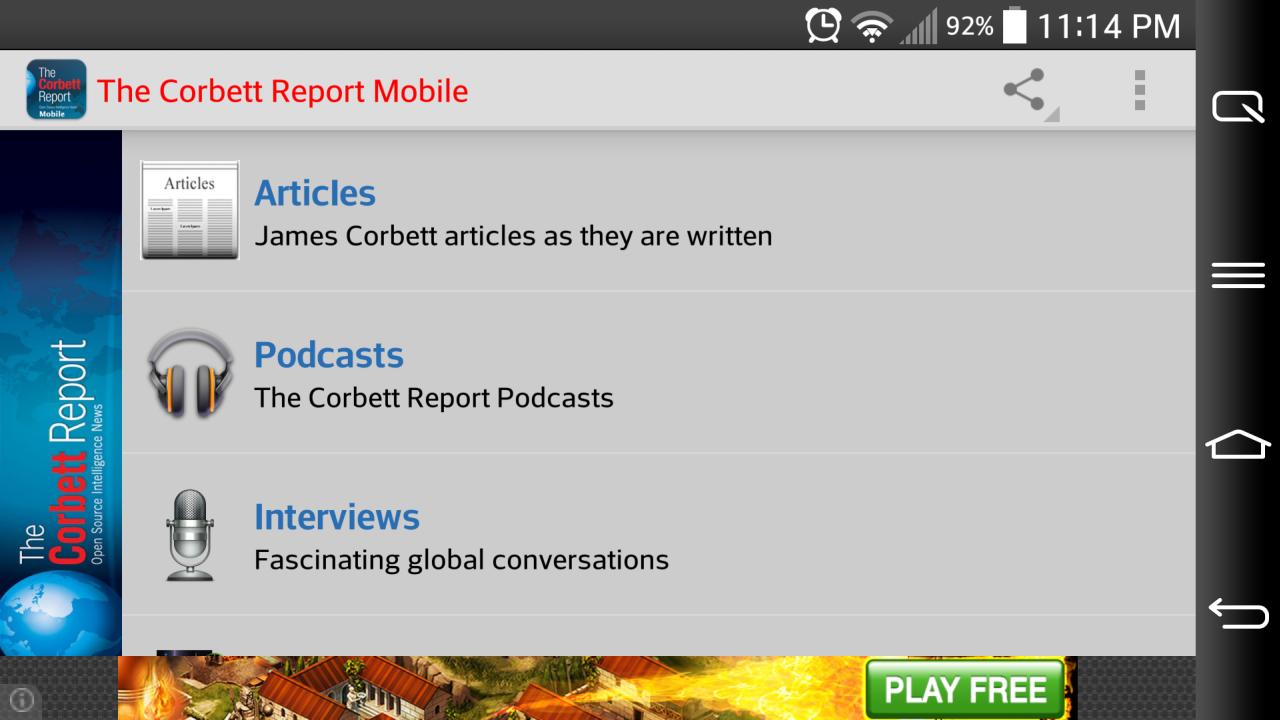The image size is (1280, 720).
Task: Tap the Android back navigation button
Action: pos(1238,612)
